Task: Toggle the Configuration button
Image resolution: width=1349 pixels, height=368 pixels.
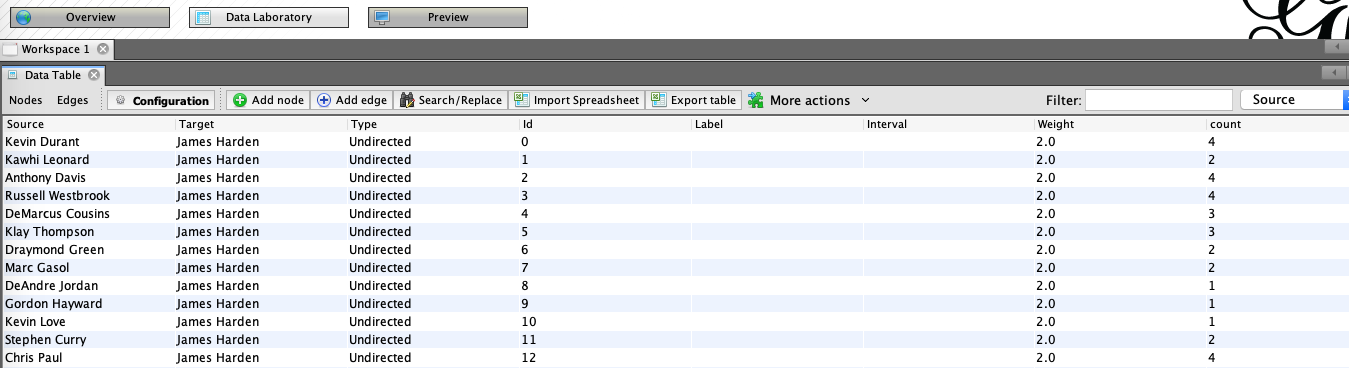Action: pyautogui.click(x=162, y=100)
